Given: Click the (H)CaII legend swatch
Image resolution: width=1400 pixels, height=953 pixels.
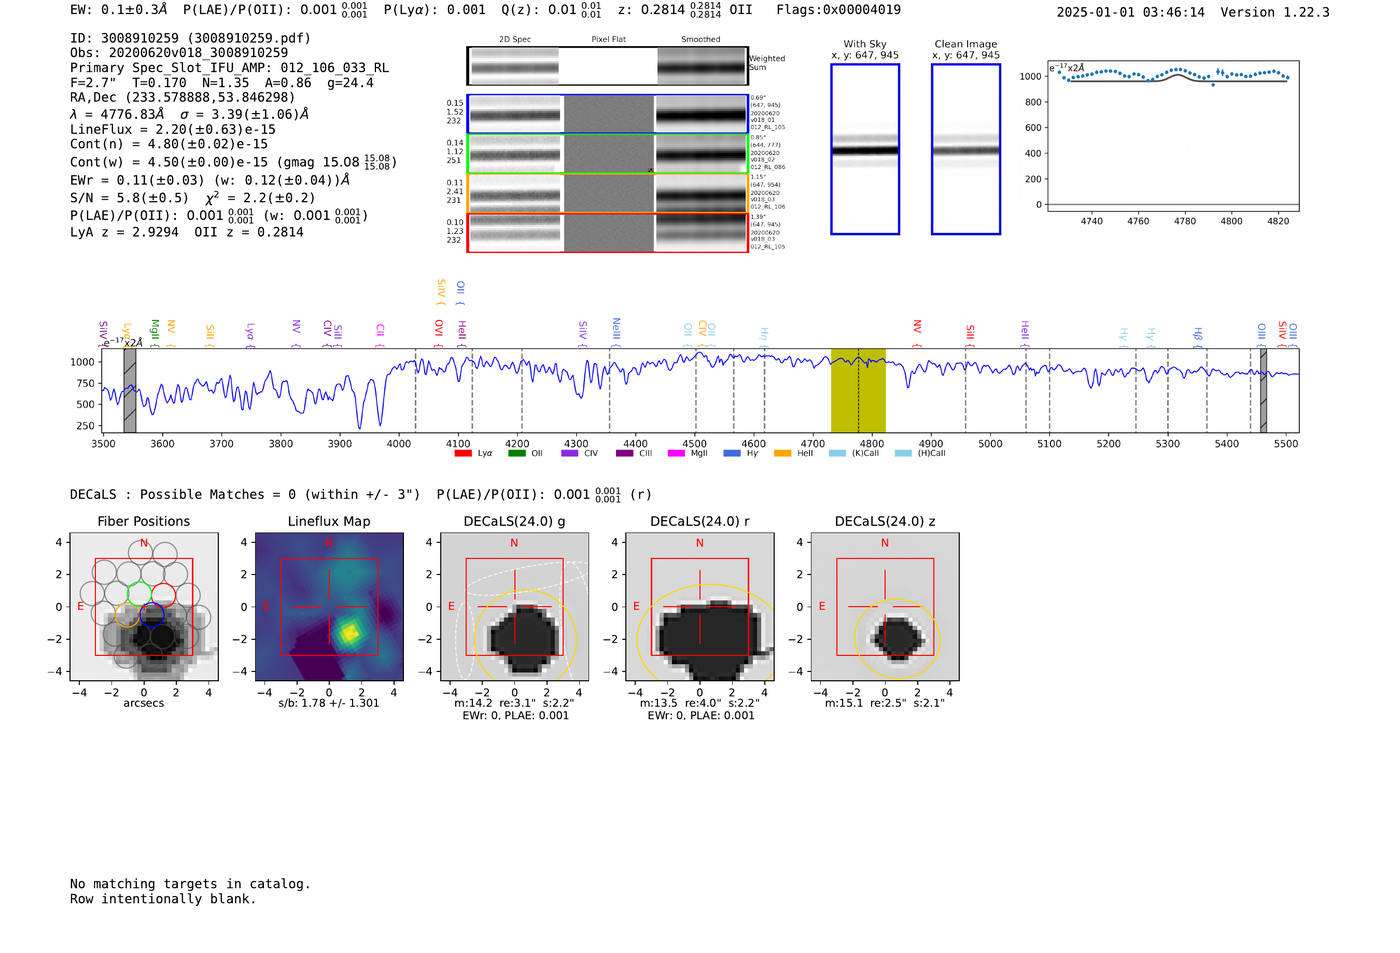Looking at the screenshot, I should (x=903, y=453).
